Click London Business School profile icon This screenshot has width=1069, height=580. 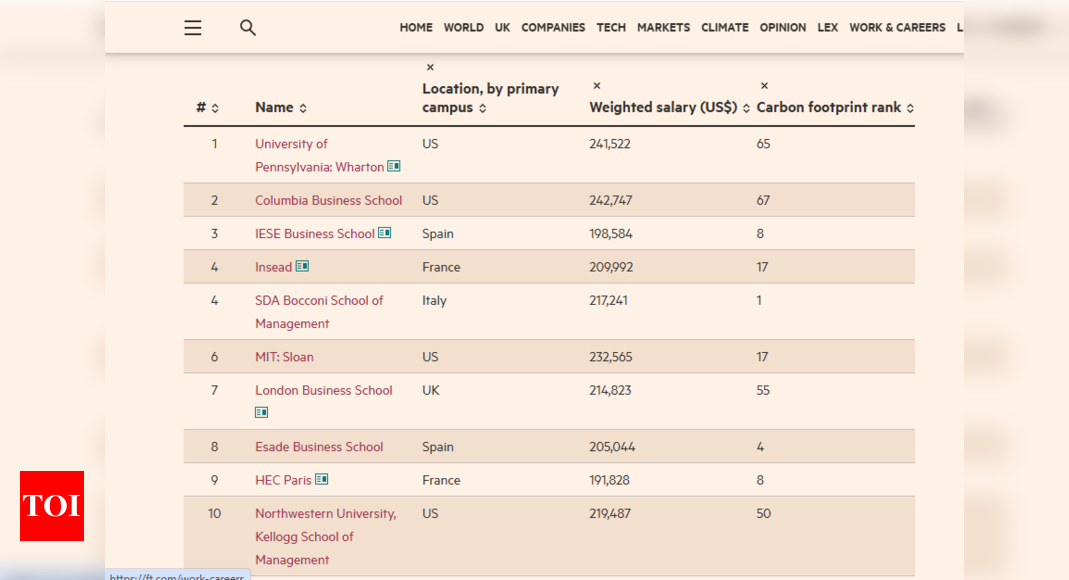click(261, 412)
